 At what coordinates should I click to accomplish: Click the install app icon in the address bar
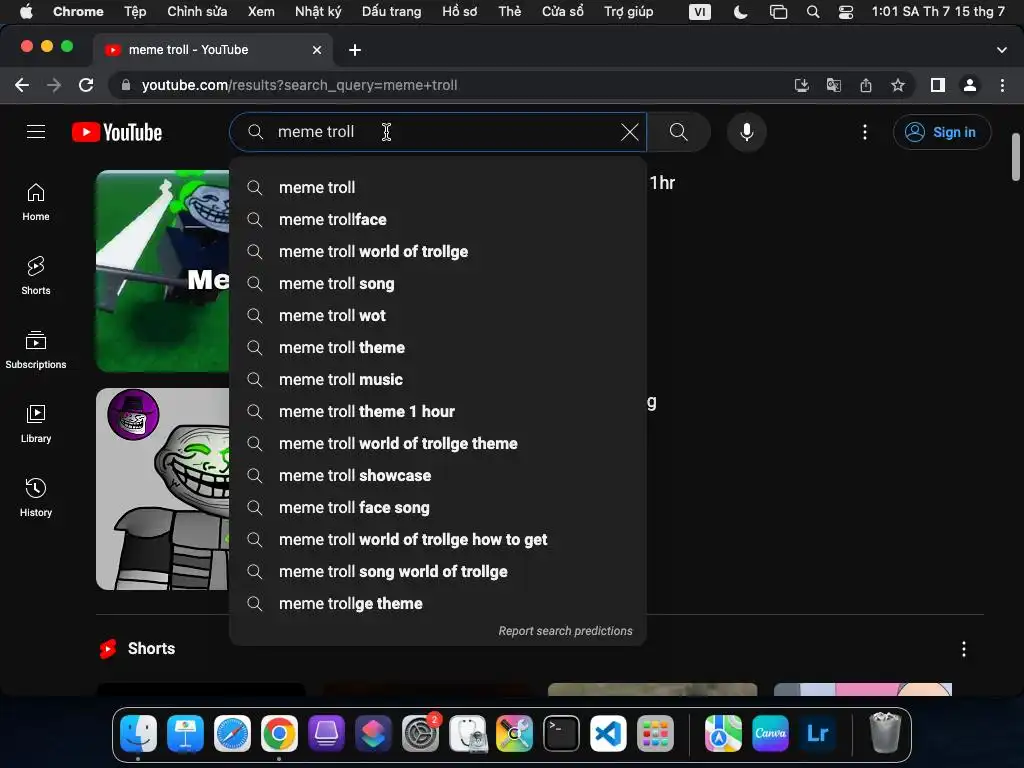801,85
